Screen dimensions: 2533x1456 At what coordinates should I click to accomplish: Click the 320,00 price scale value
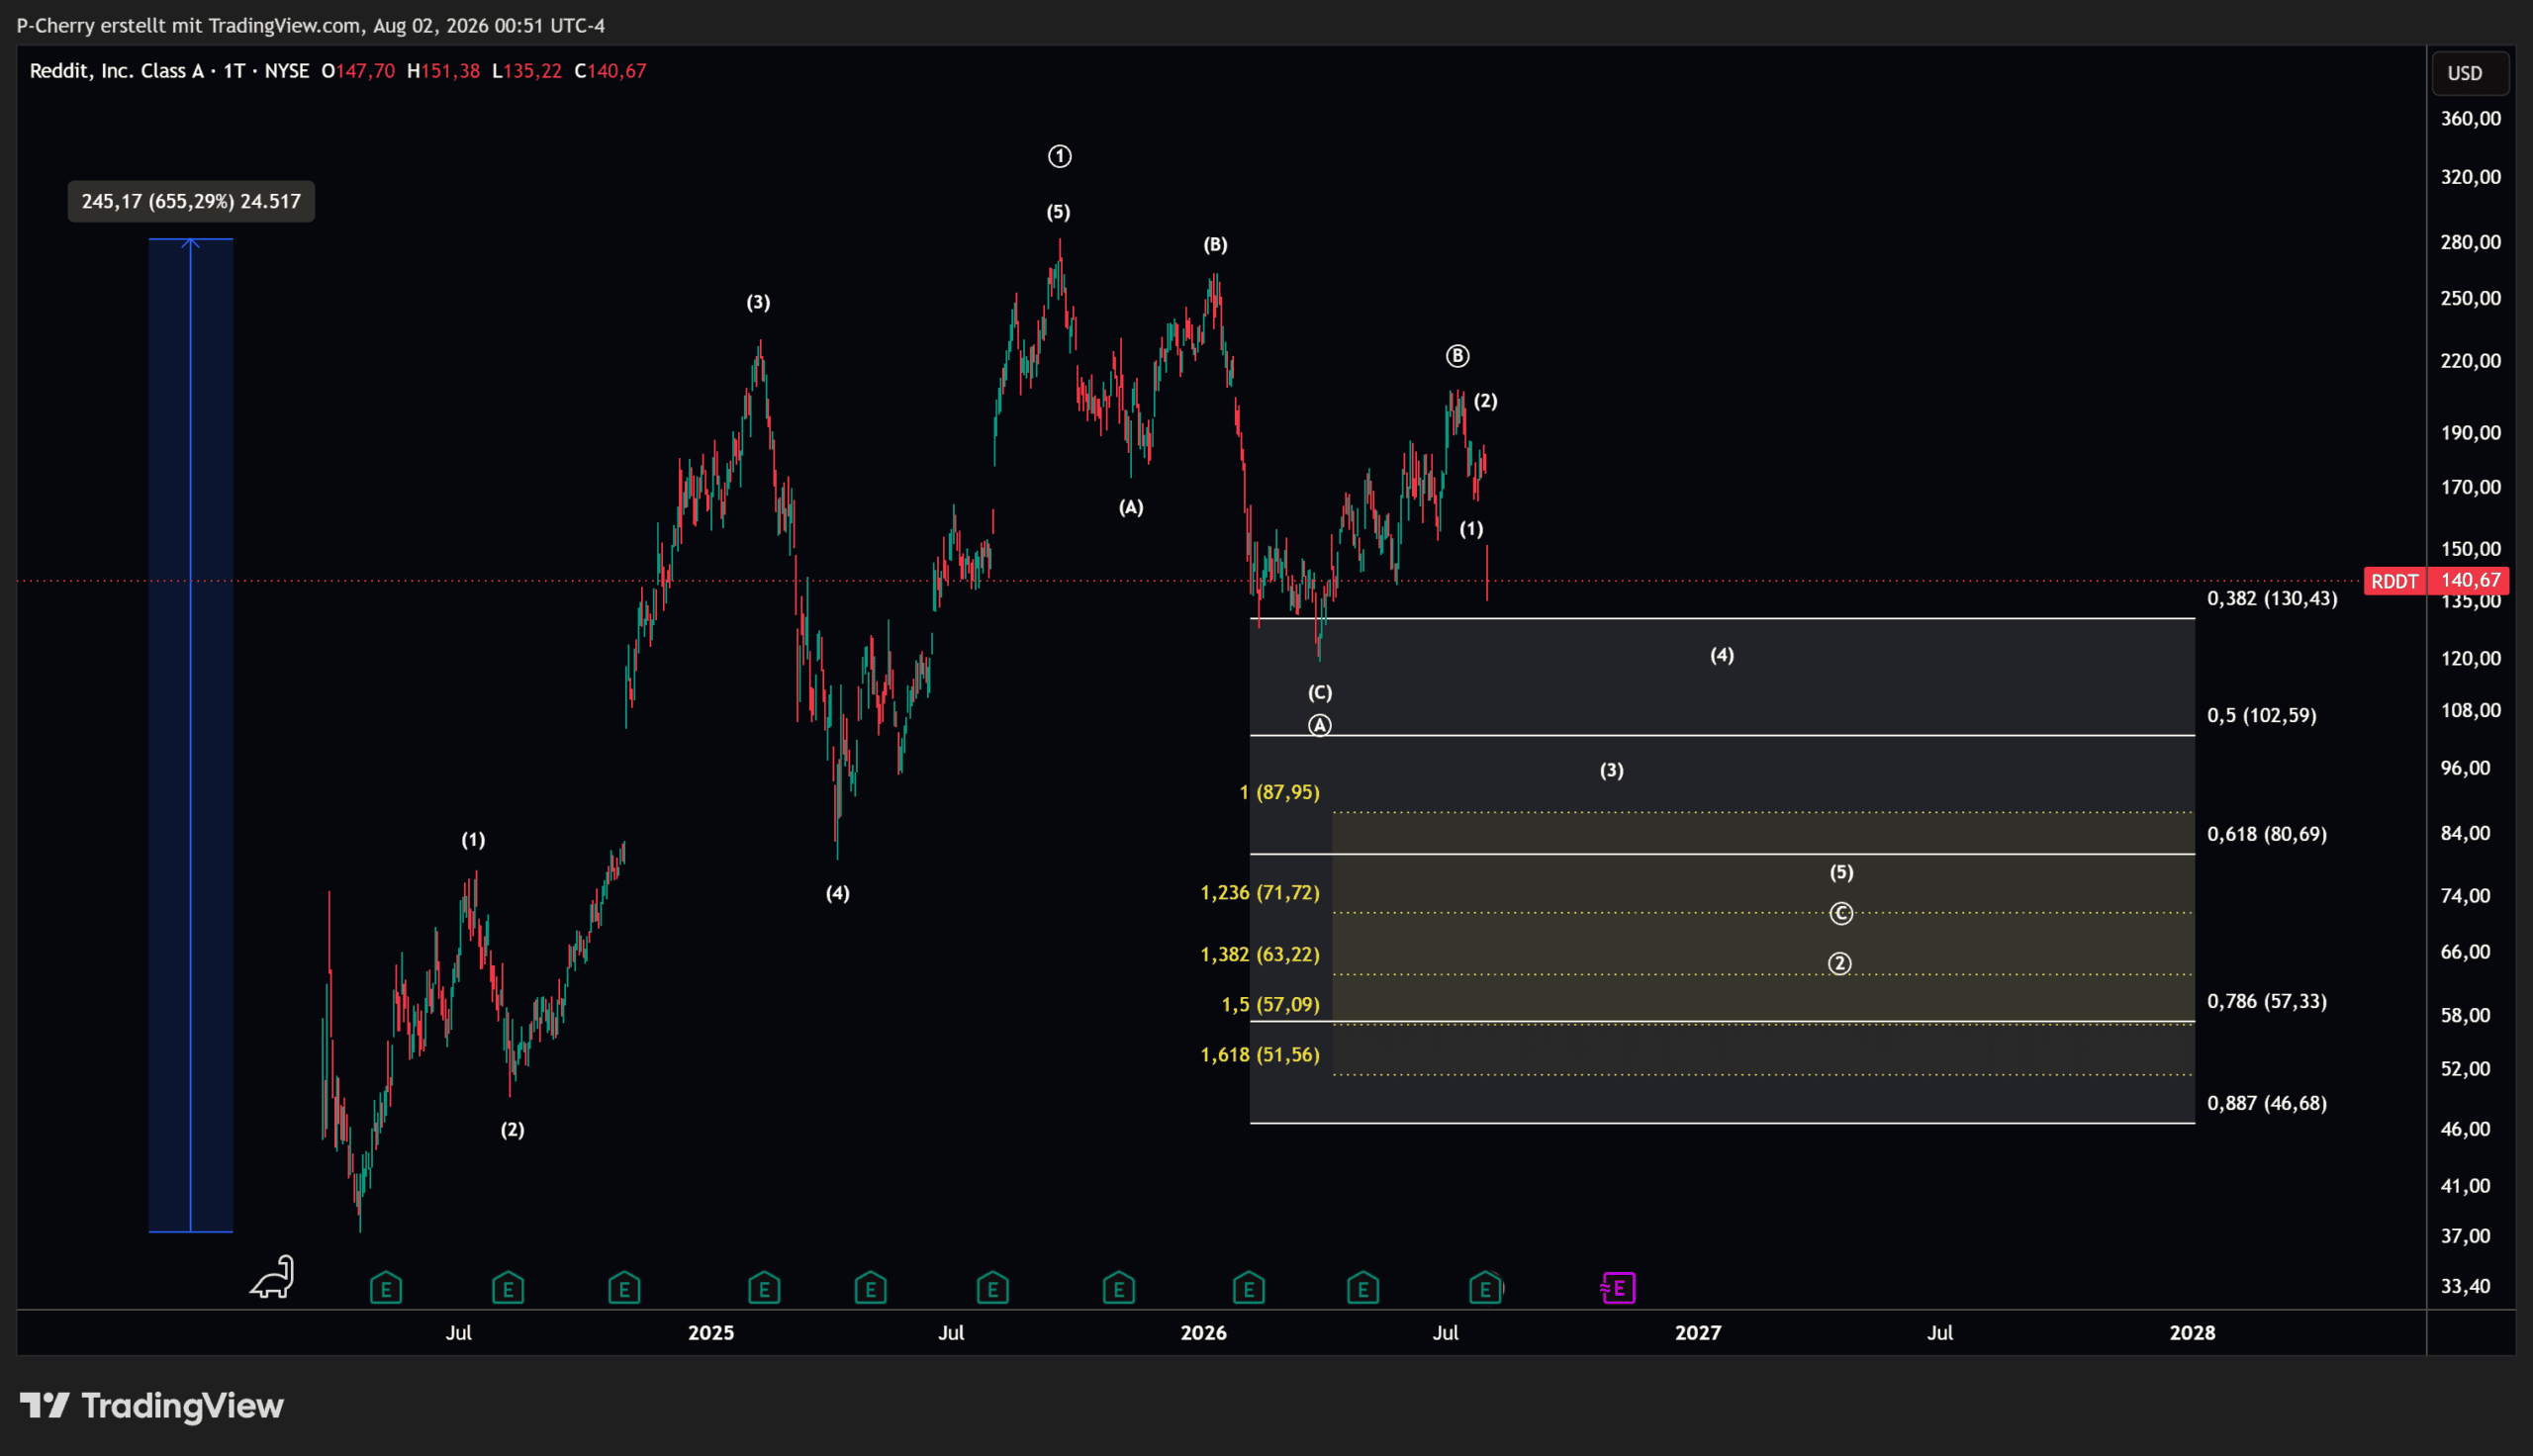tap(2470, 177)
